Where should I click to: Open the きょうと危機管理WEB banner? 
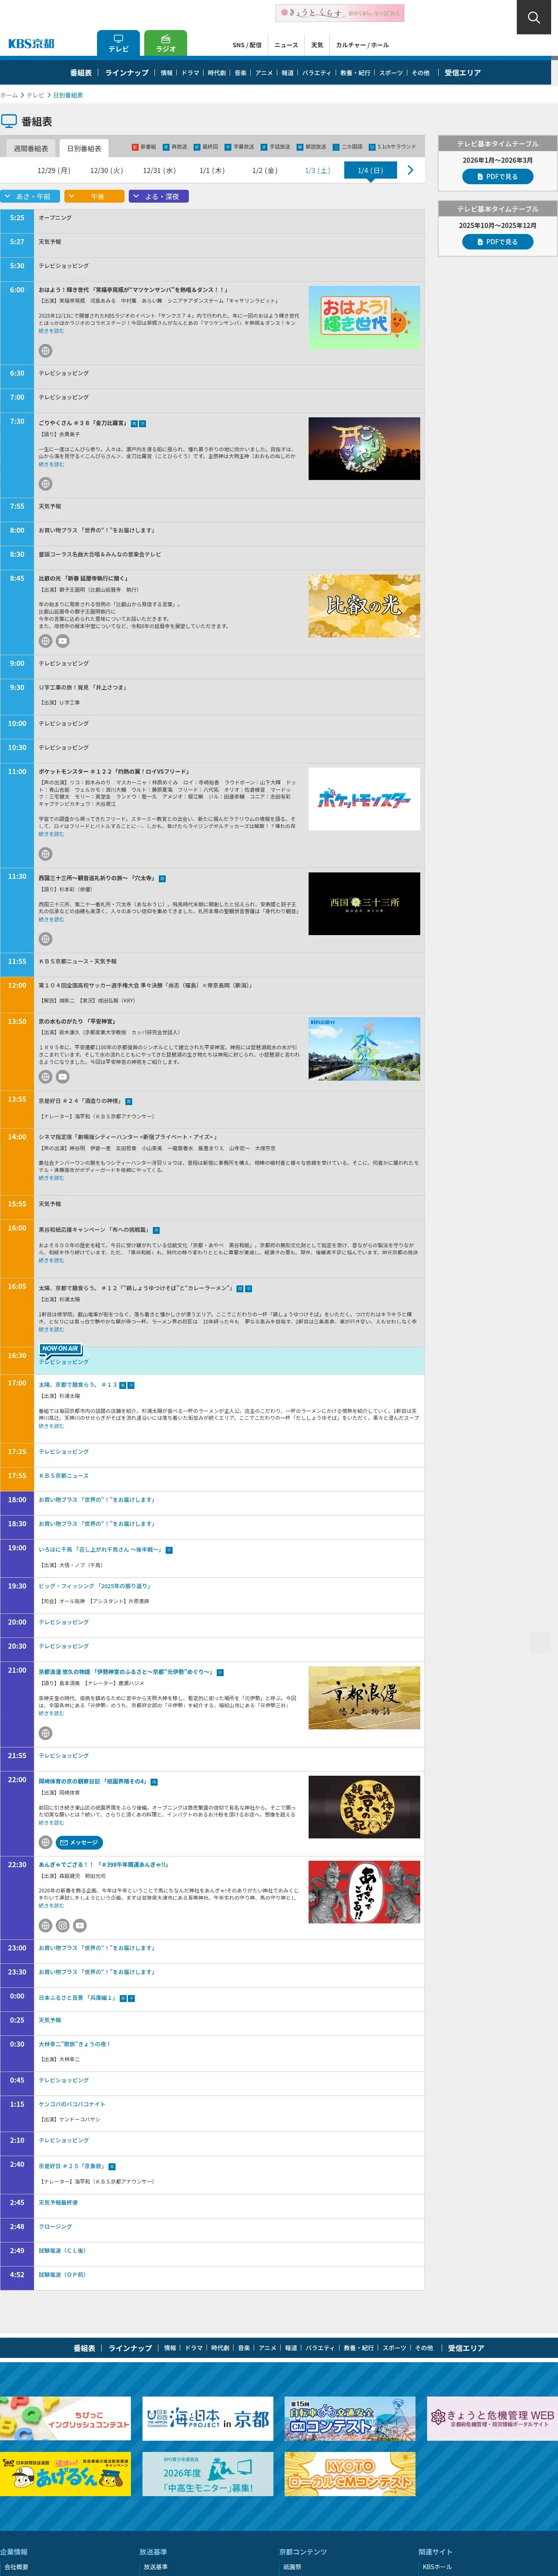point(492,2418)
